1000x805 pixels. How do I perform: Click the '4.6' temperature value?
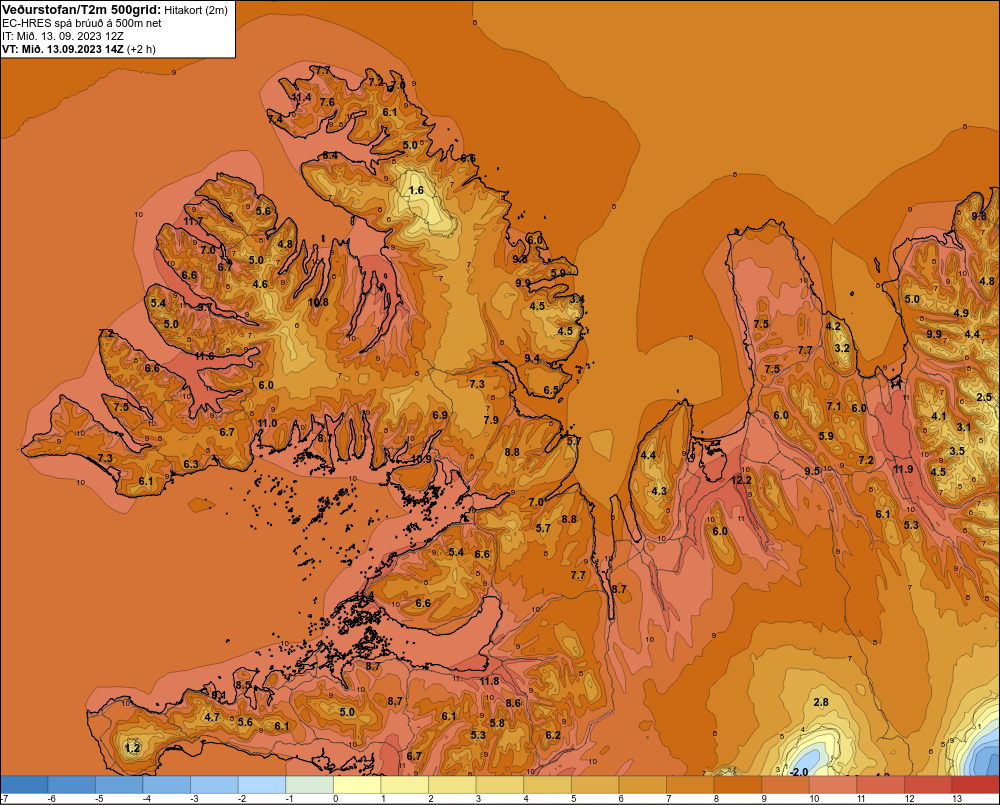pos(260,284)
